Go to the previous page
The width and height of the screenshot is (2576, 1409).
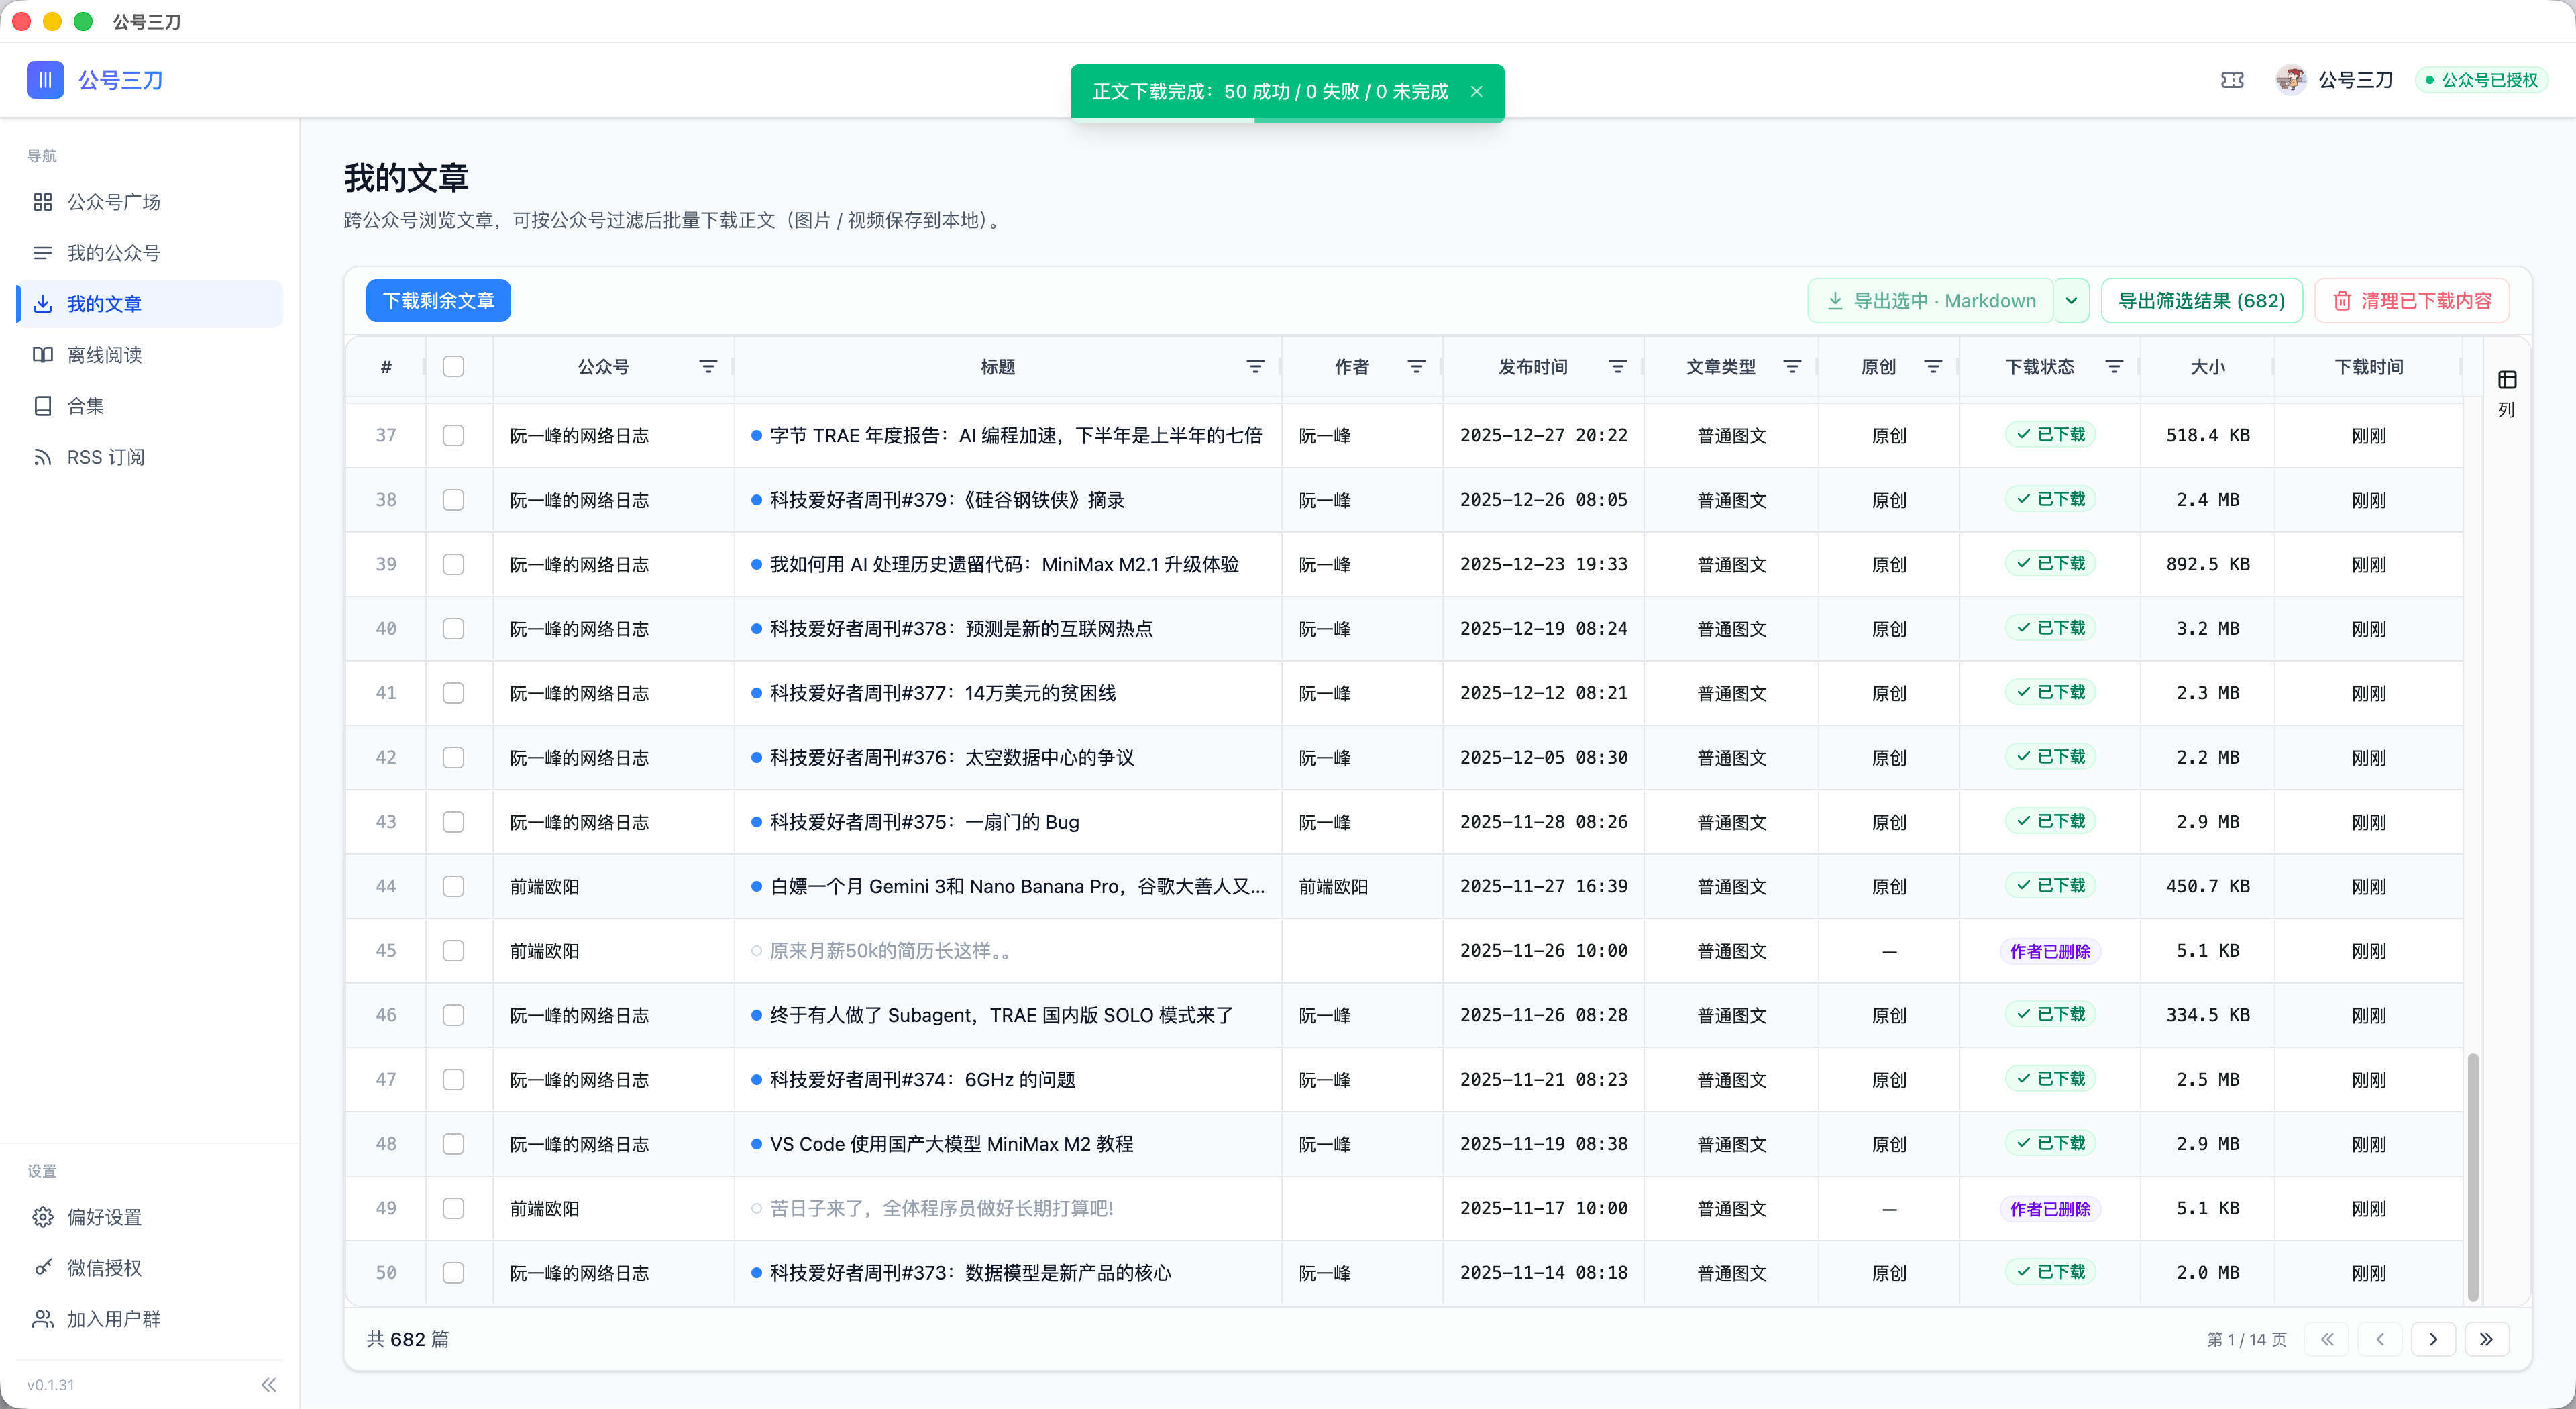click(x=2380, y=1339)
